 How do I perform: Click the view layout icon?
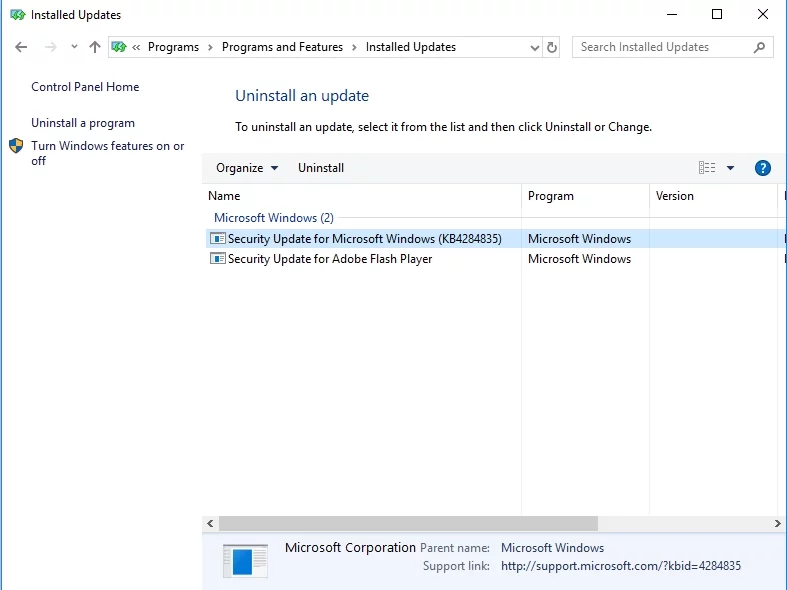point(707,168)
